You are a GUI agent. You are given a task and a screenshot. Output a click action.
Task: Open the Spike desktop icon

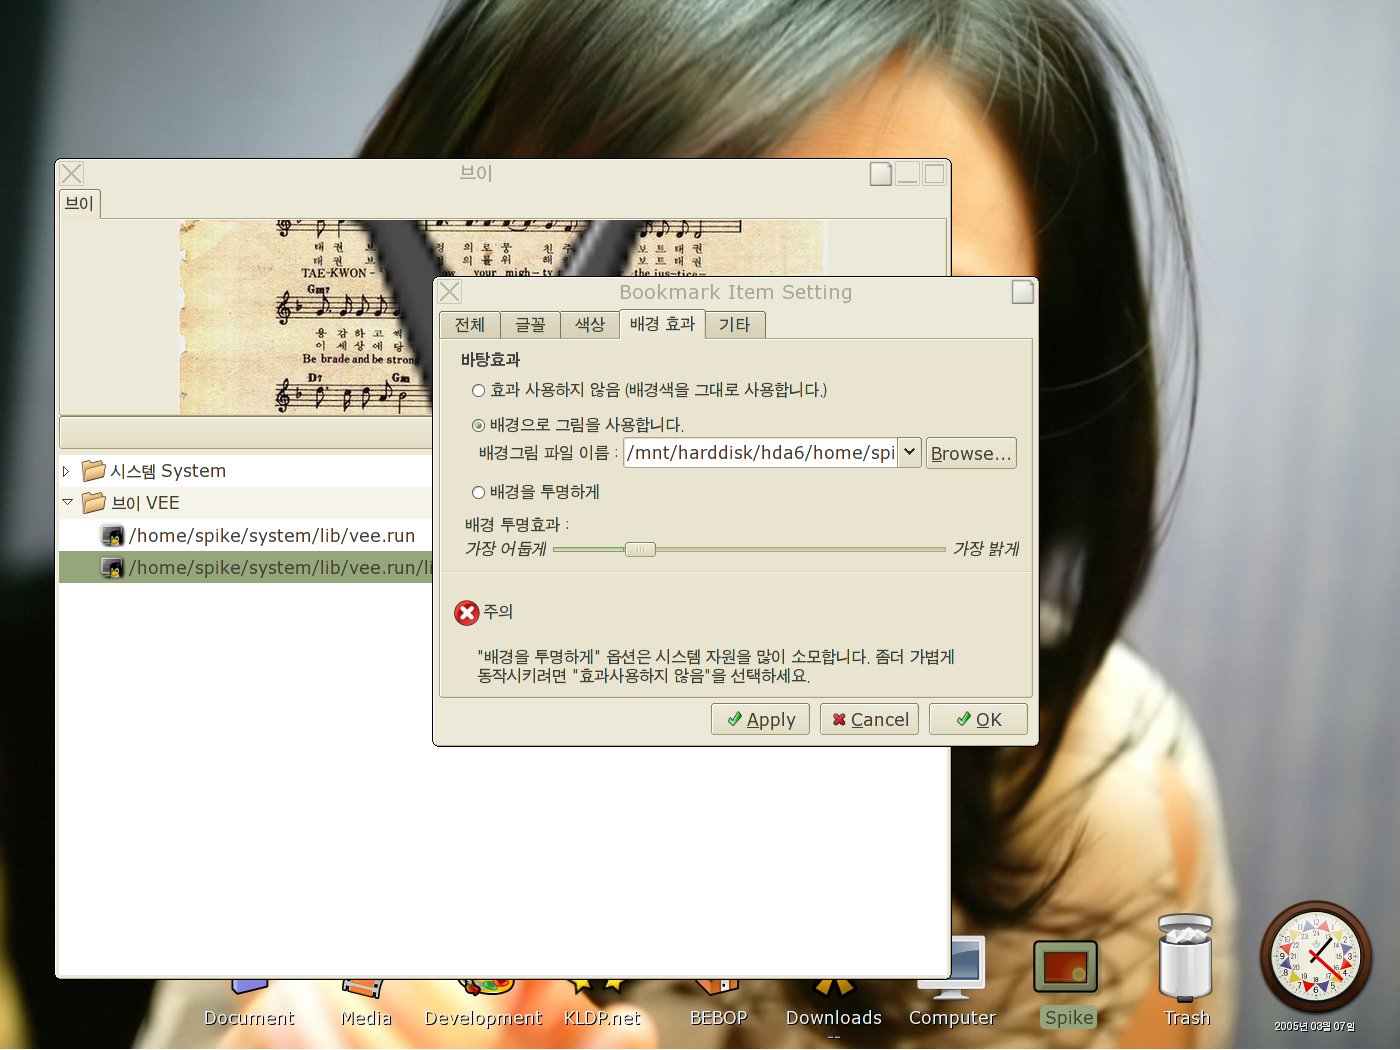(1066, 967)
